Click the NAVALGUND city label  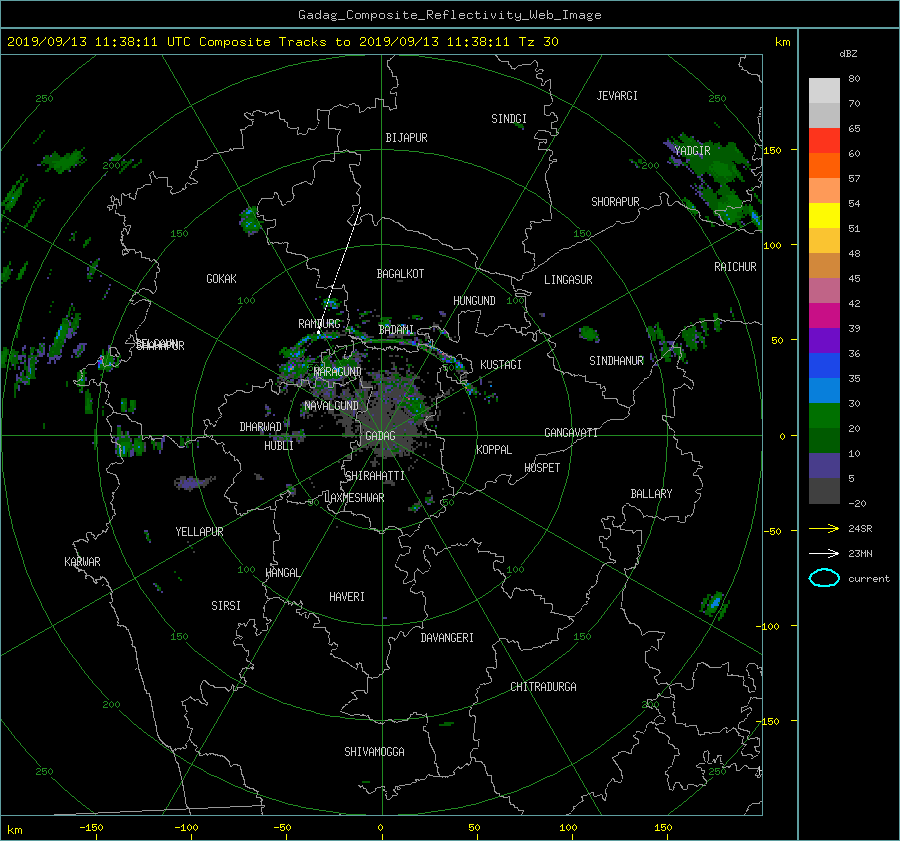[331, 405]
